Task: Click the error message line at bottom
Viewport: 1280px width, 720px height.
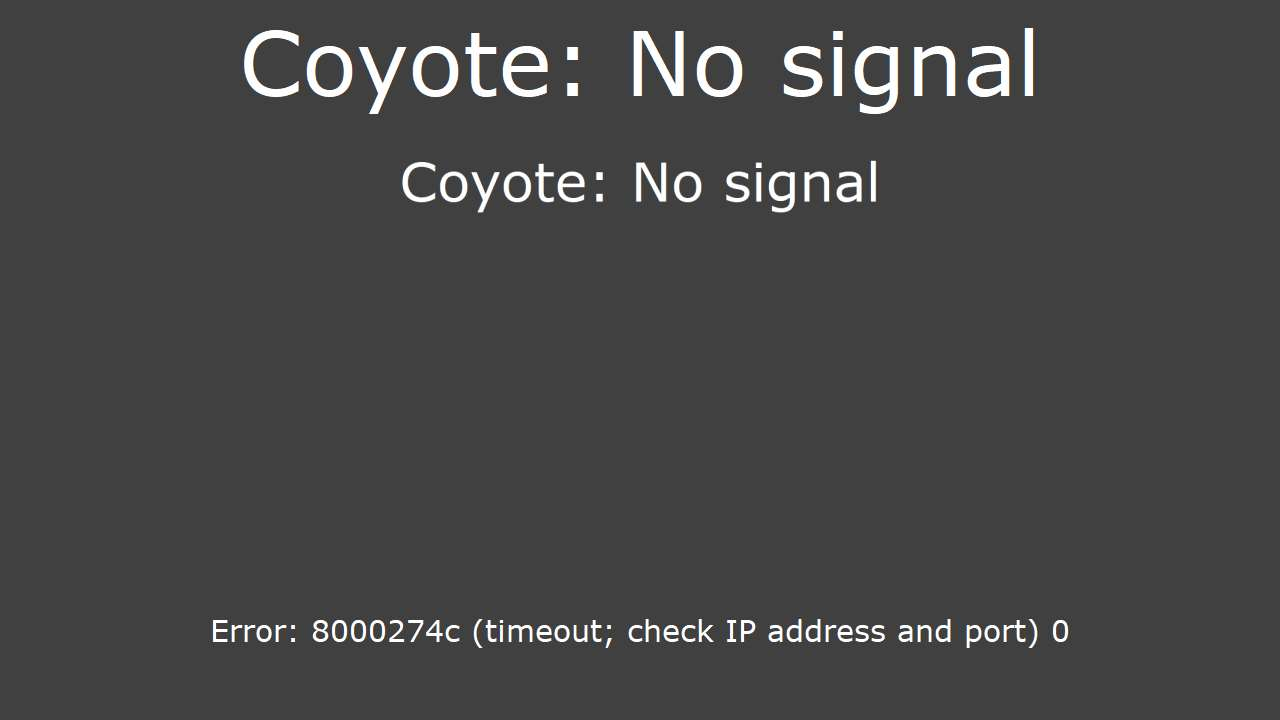Action: 640,632
